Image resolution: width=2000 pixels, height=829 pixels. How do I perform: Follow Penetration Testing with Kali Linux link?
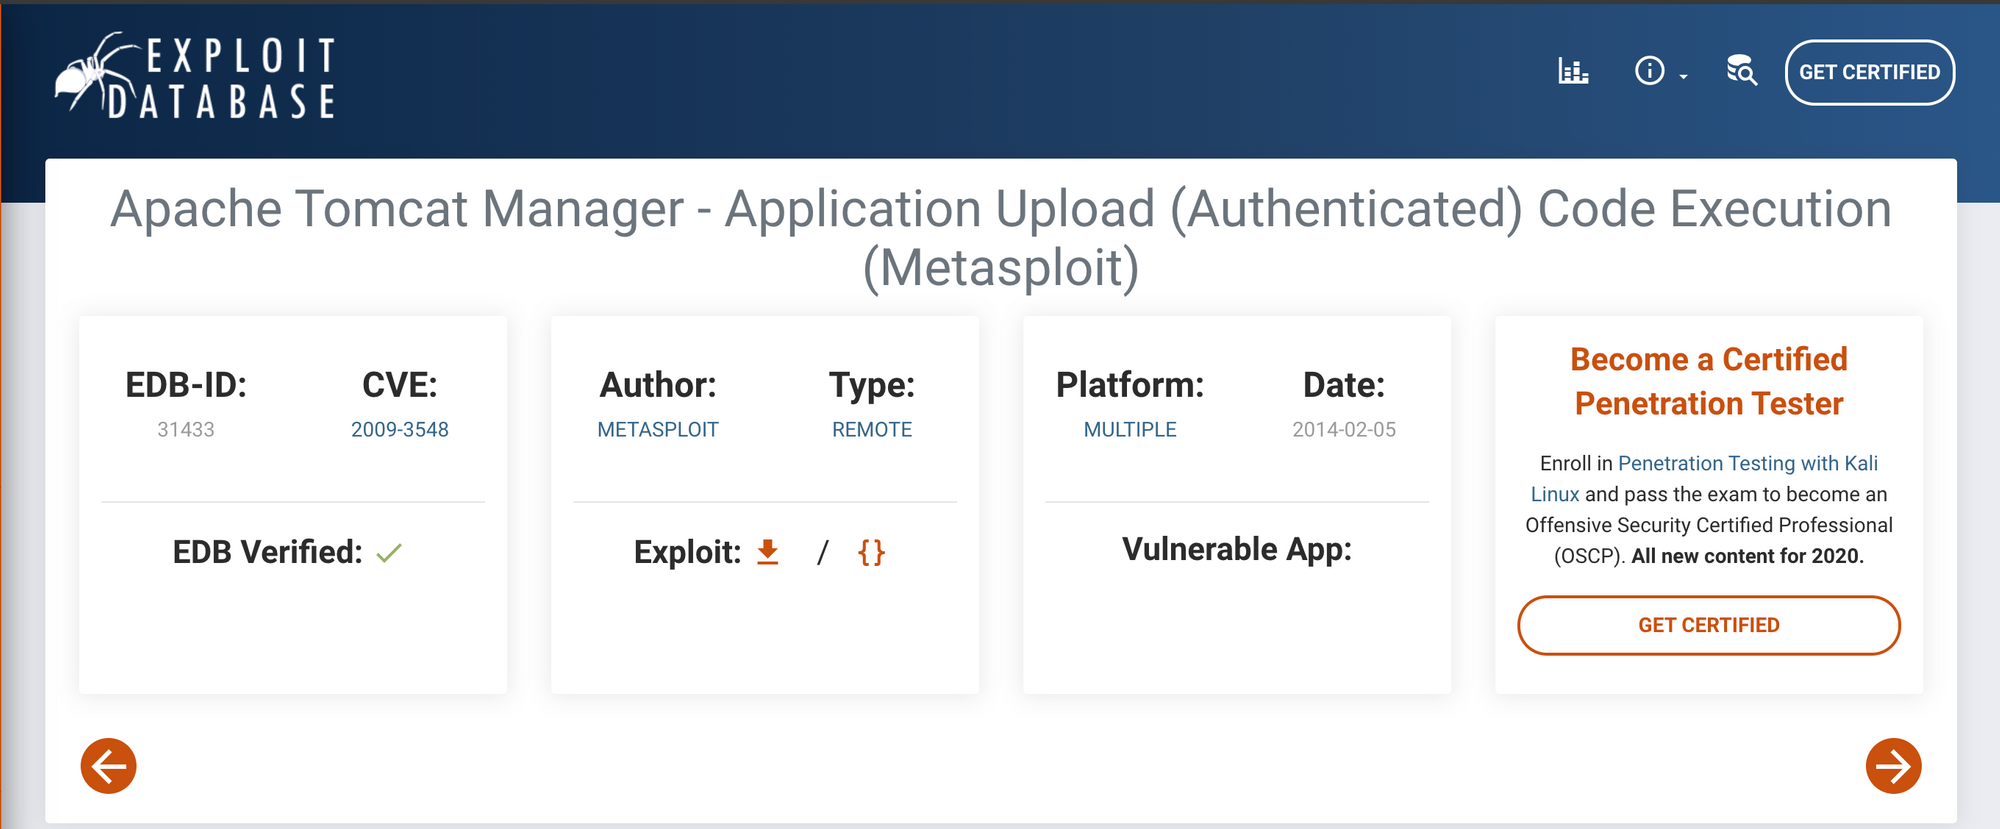(1747, 463)
